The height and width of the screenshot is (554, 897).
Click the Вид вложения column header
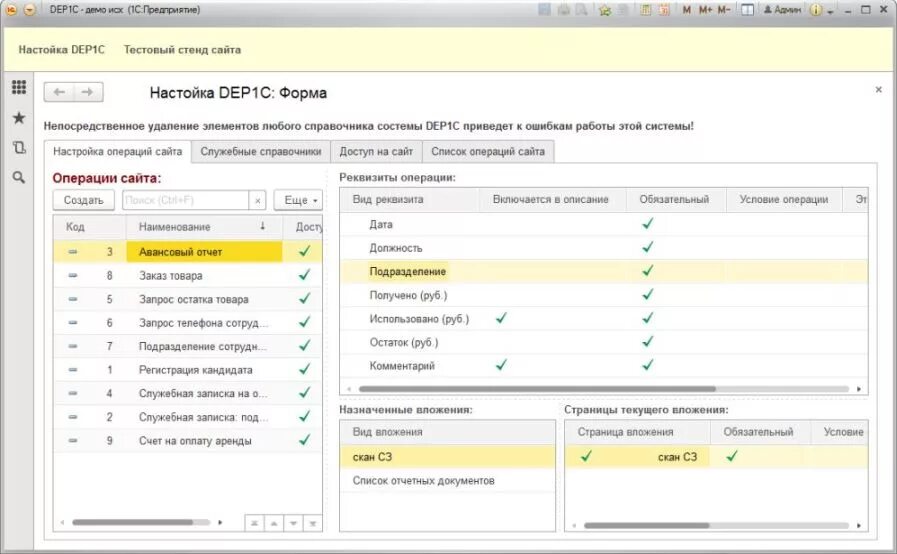click(447, 432)
